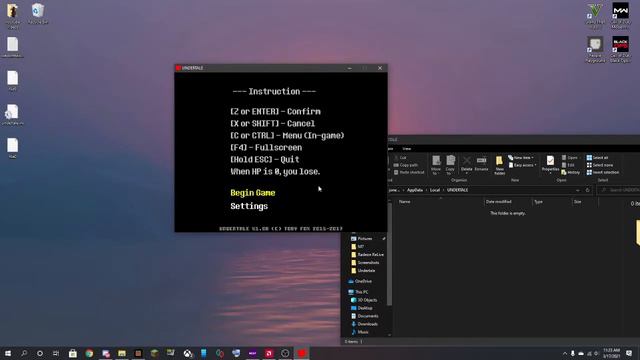Image resolution: width=640 pixels, height=360 pixels.
Task: Open Screenshots folder in navigation pane
Action: tap(364, 263)
